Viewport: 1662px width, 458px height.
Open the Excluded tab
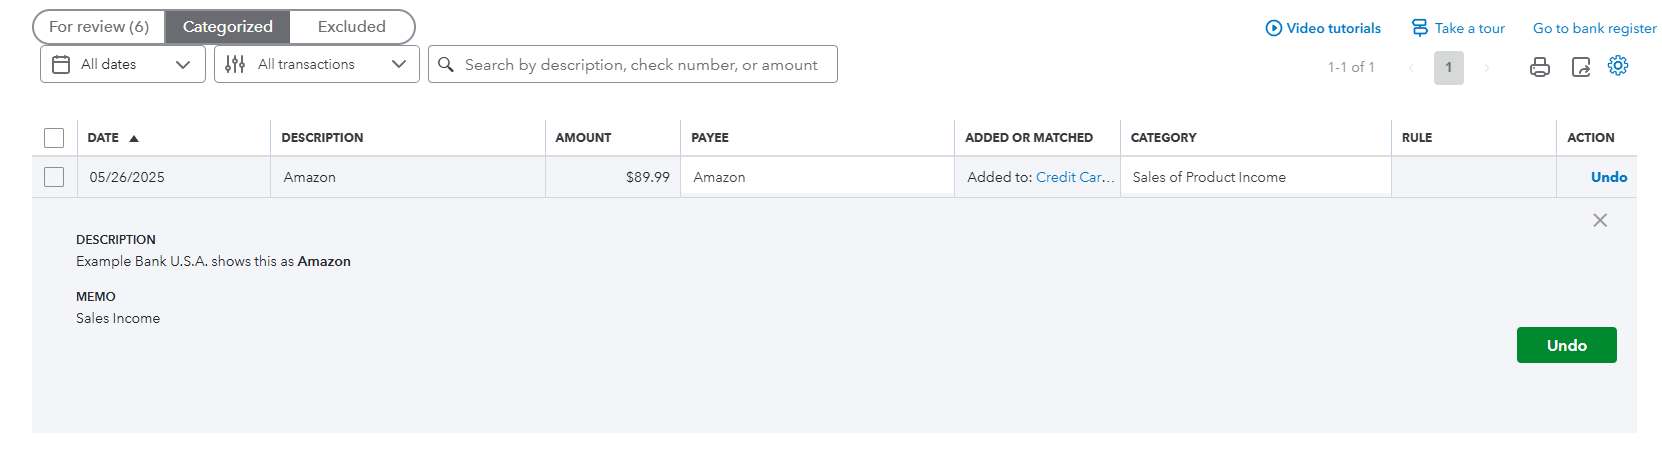(x=351, y=27)
